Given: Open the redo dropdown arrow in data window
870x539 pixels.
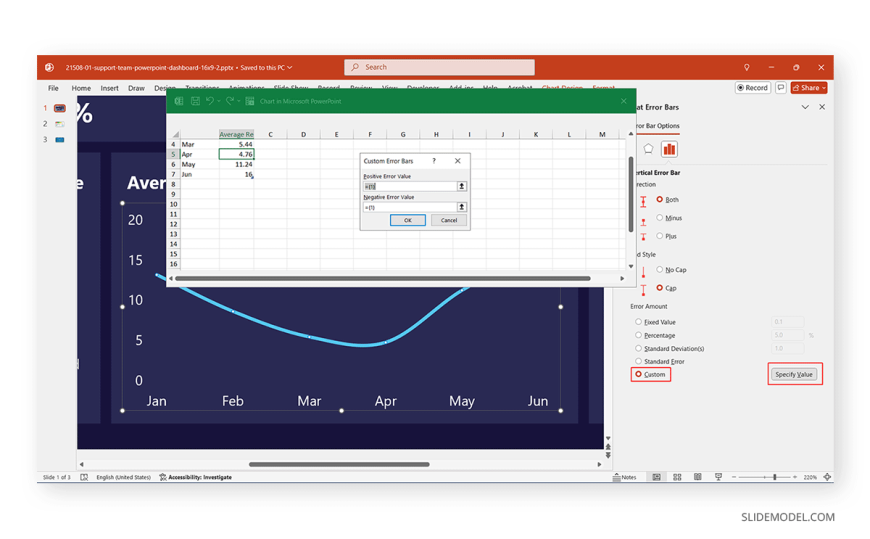Looking at the screenshot, I should [x=238, y=101].
